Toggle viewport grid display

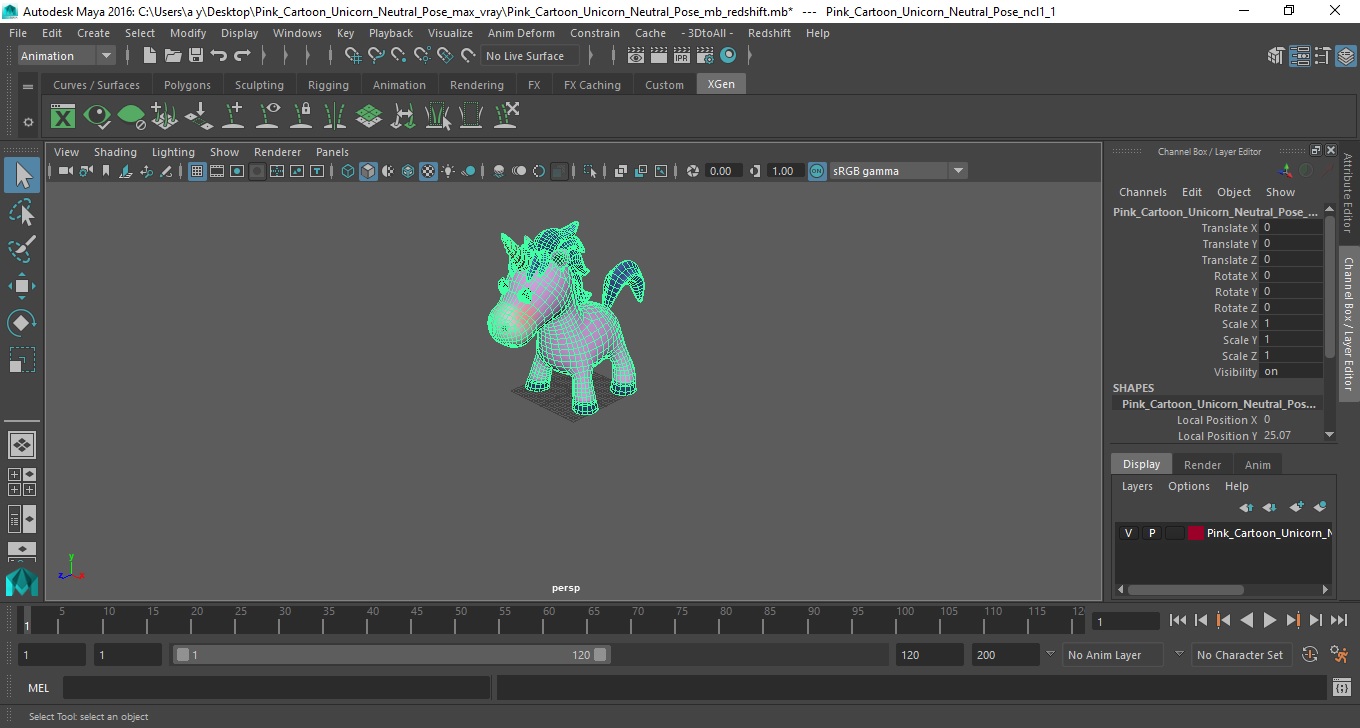(197, 171)
